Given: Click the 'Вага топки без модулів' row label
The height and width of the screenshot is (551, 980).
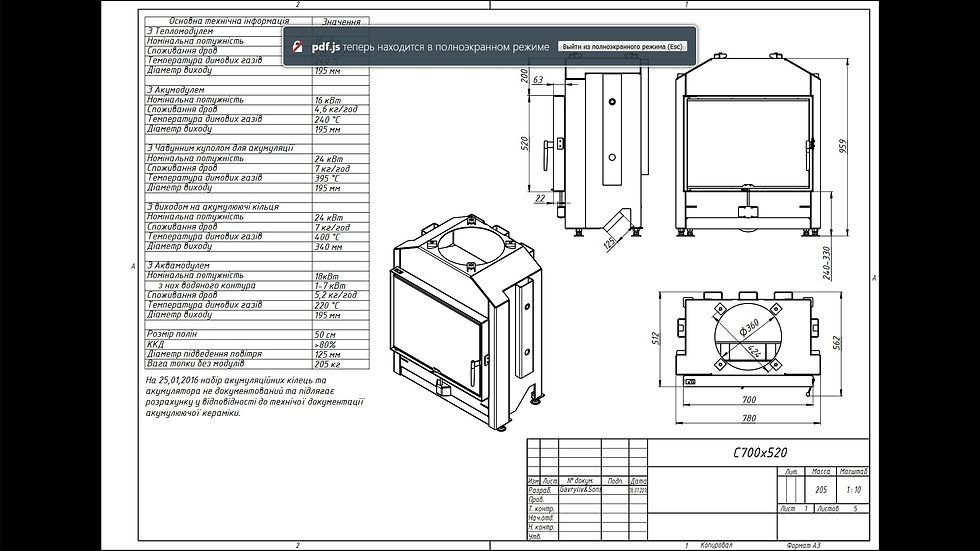Looking at the screenshot, I should [196, 364].
